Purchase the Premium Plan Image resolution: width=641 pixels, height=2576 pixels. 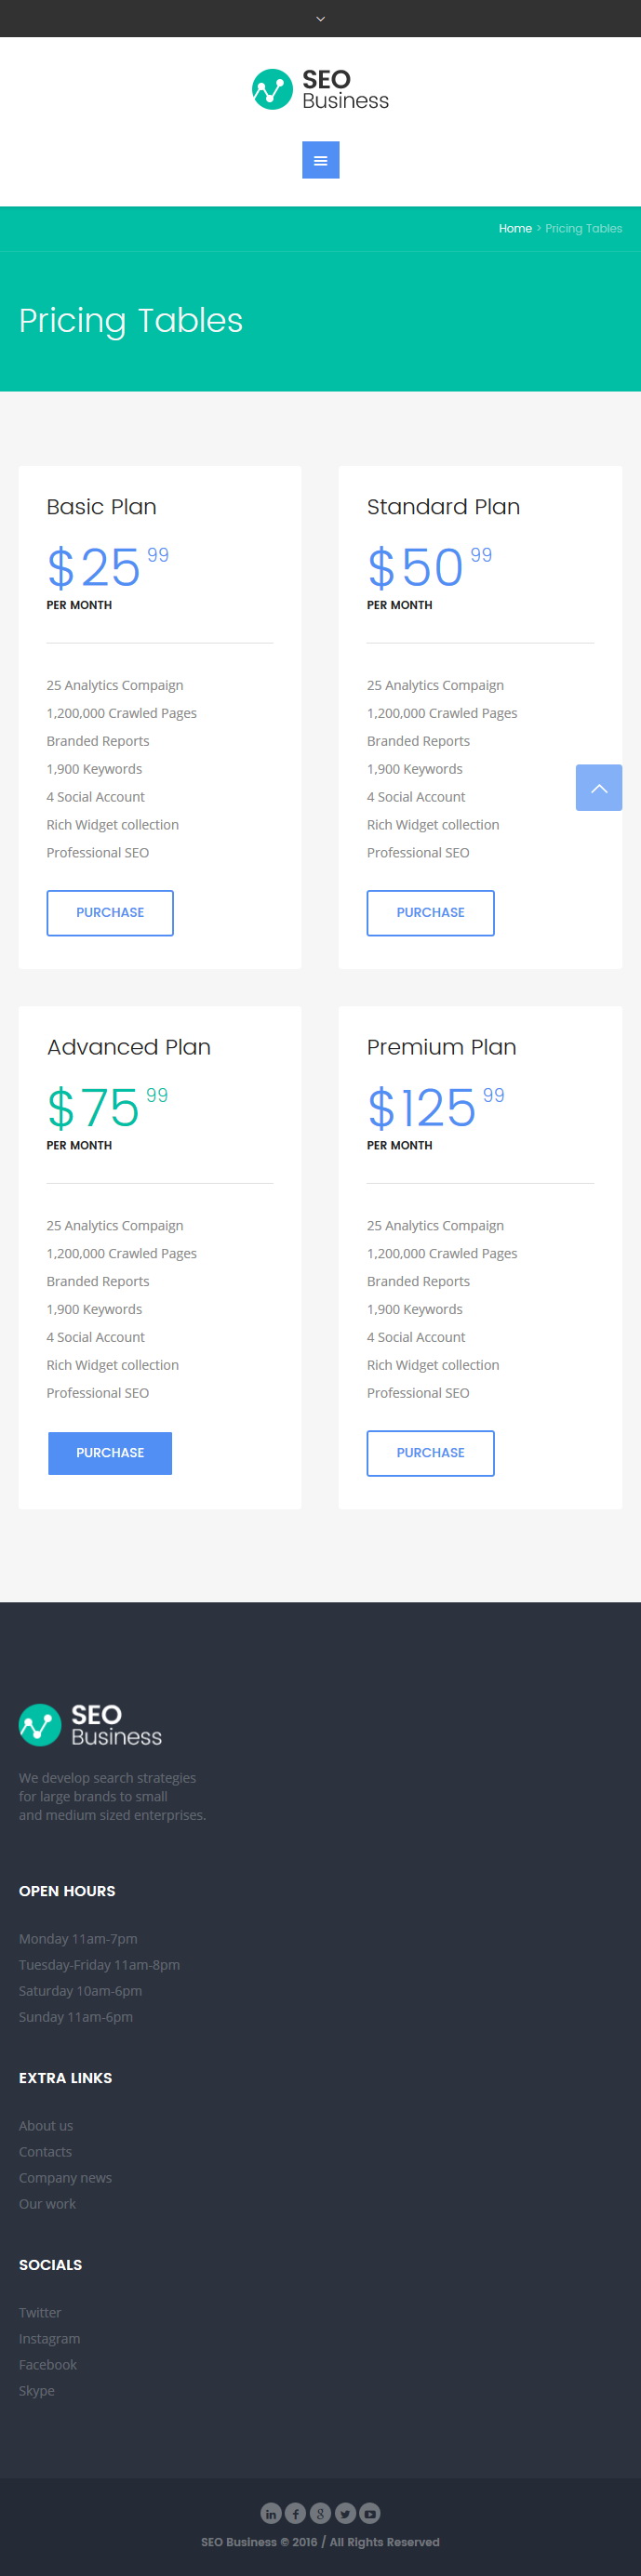pyautogui.click(x=430, y=1453)
